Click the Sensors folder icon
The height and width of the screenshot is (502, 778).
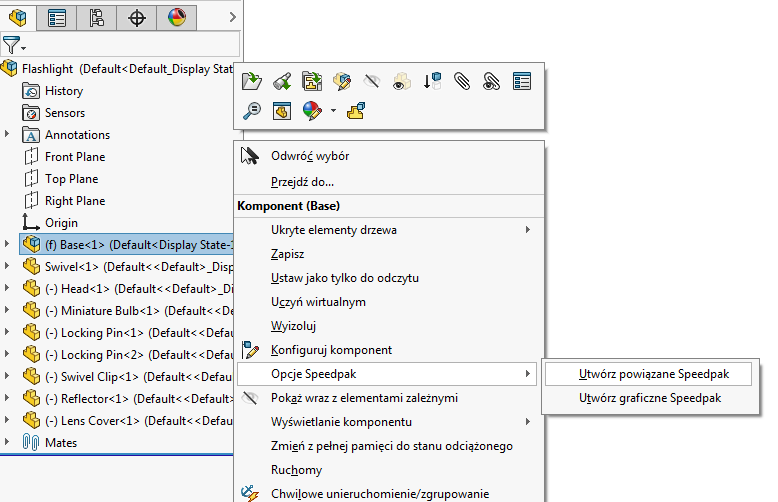pyautogui.click(x=31, y=113)
